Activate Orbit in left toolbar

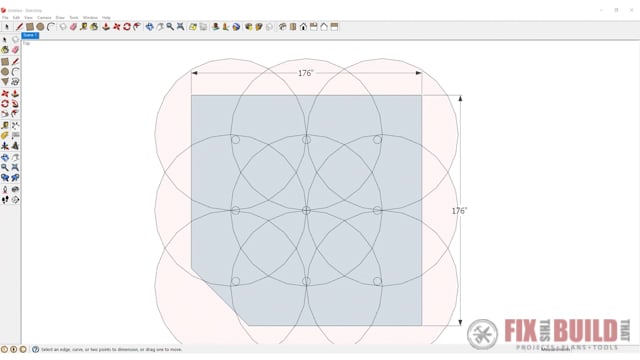(x=5, y=158)
